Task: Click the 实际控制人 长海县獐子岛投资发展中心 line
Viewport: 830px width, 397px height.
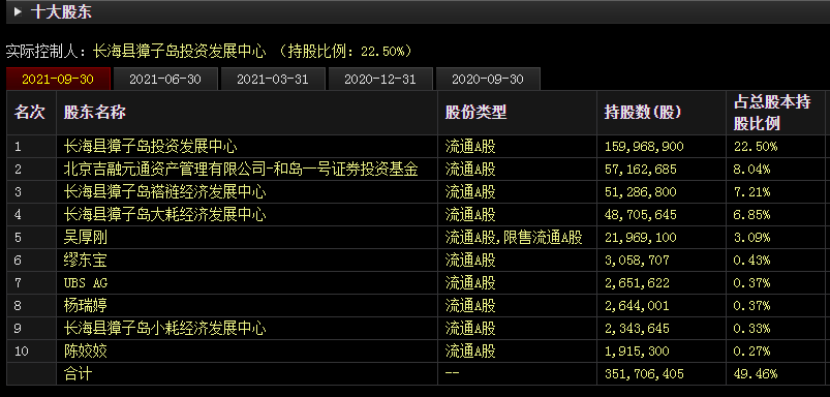Action: (209, 51)
